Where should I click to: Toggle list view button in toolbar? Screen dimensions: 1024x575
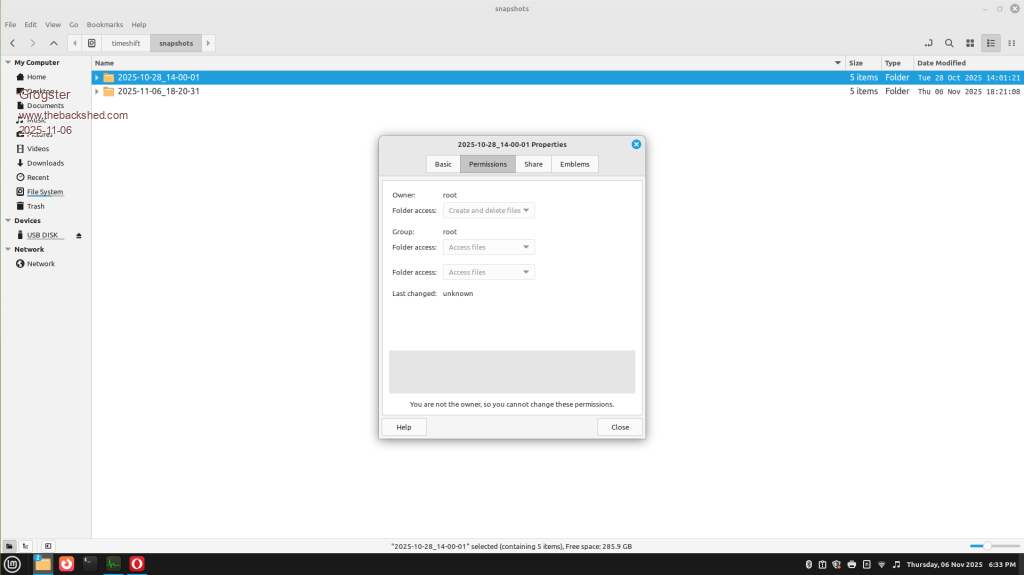pos(990,43)
